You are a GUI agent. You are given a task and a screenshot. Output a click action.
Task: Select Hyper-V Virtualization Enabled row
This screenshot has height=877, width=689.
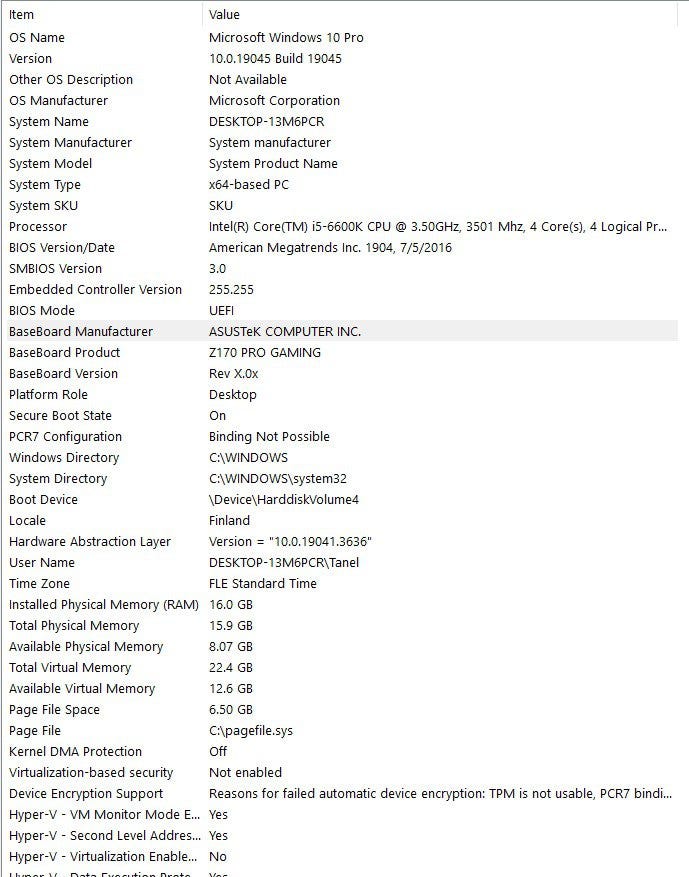point(342,856)
